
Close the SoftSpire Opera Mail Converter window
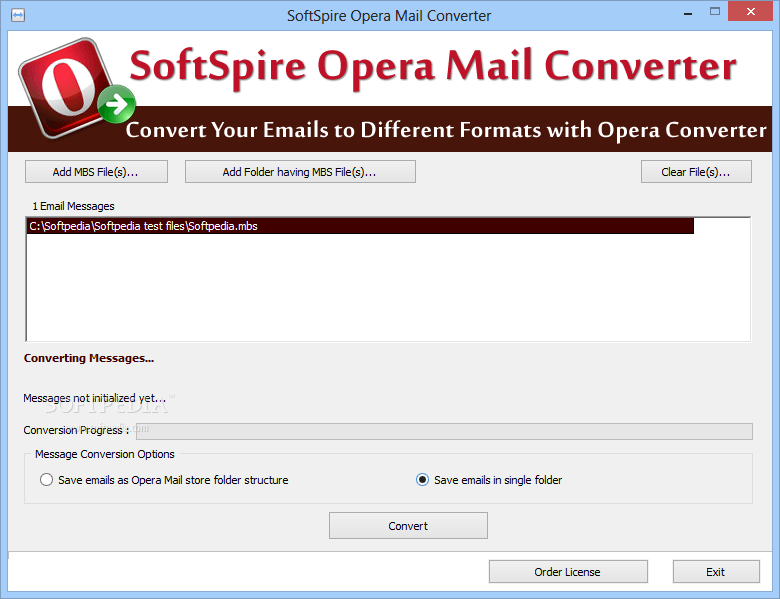coord(751,11)
